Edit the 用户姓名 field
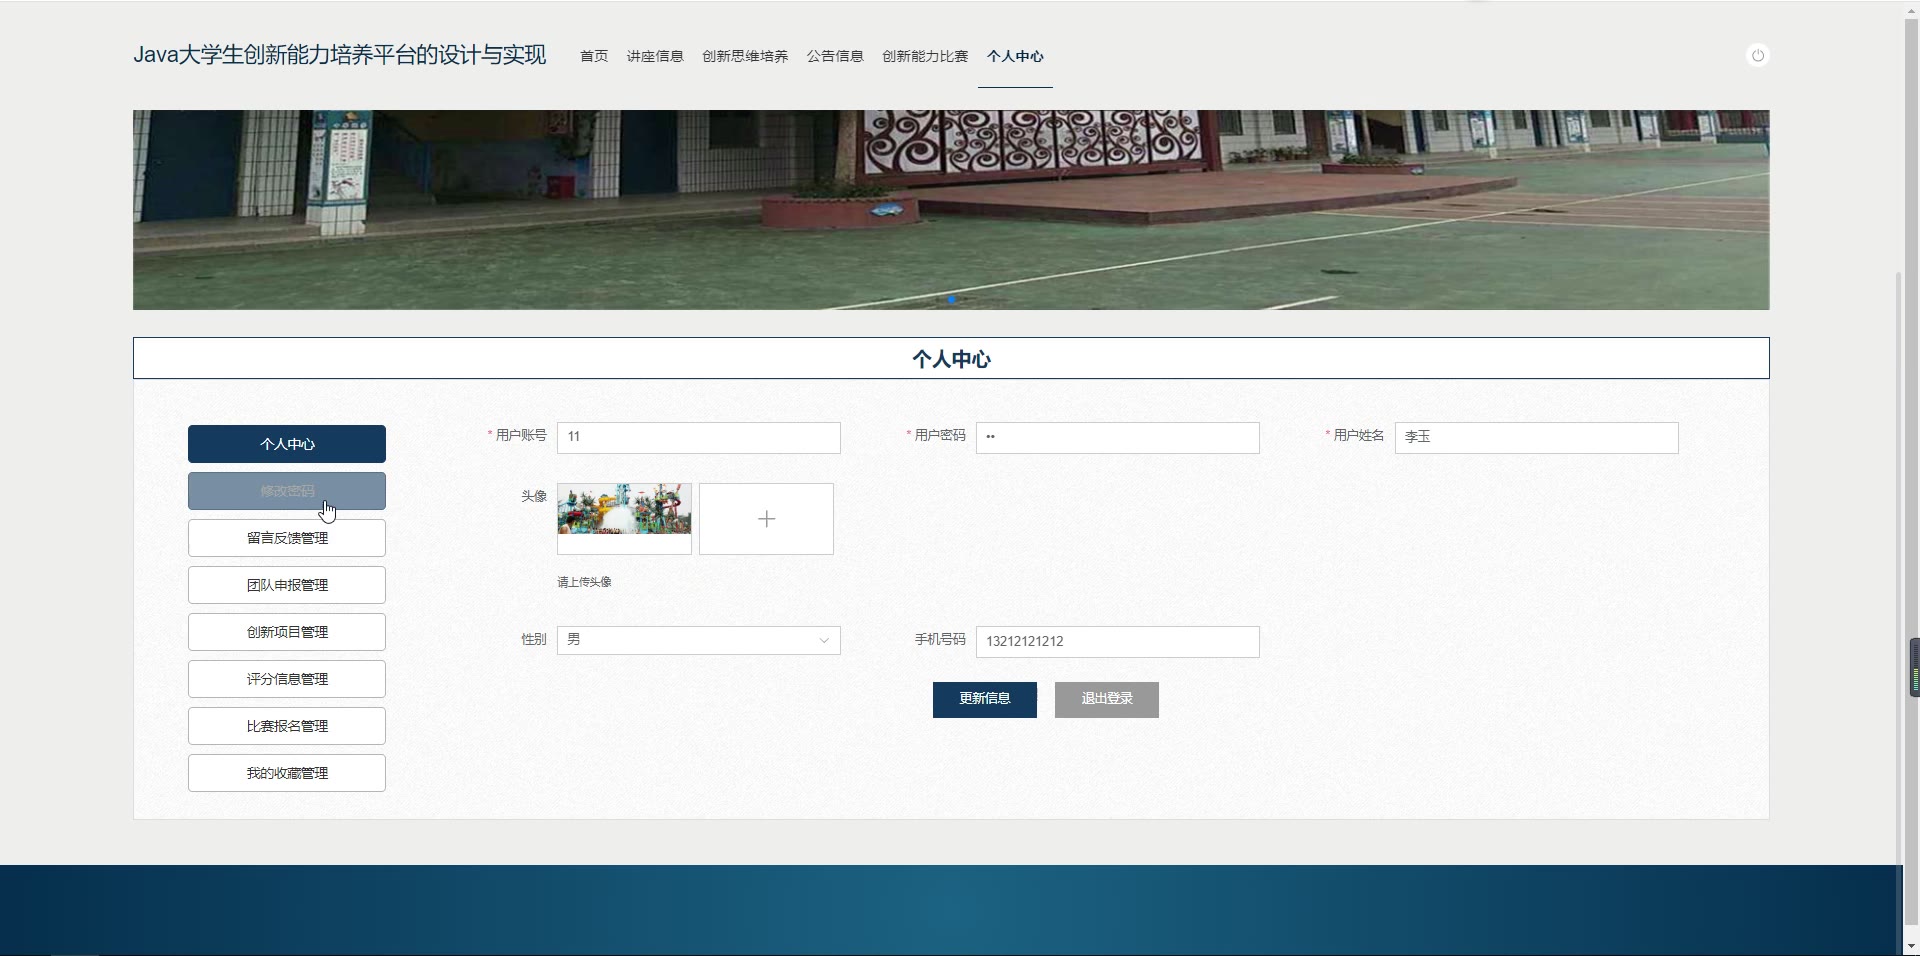1920x956 pixels. (x=1536, y=437)
